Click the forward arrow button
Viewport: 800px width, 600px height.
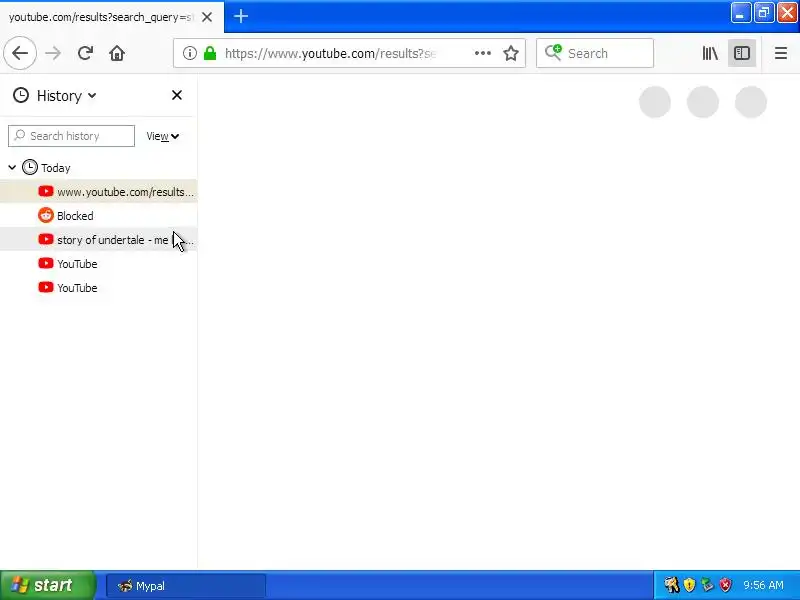53,53
